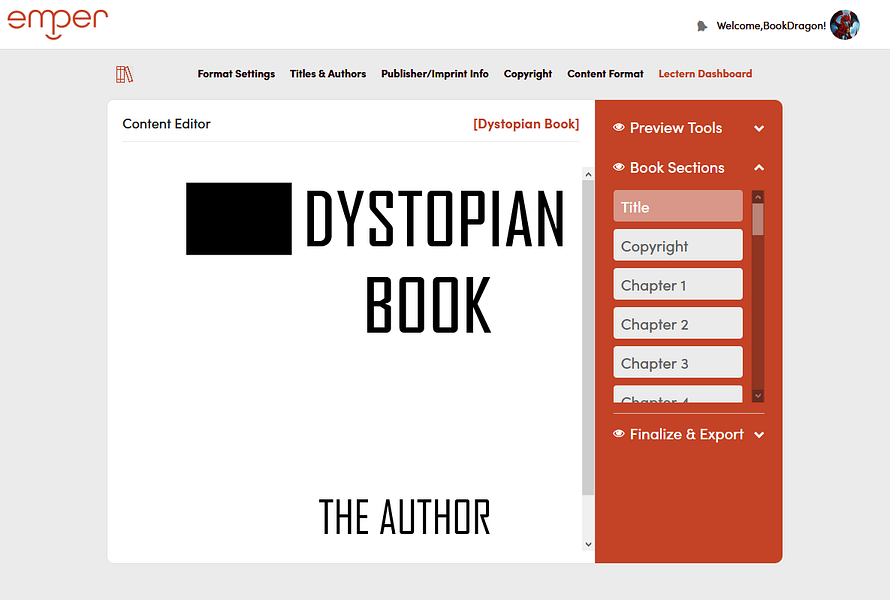Image resolution: width=890 pixels, height=600 pixels.
Task: Go to Titles & Authors
Action: 328,74
